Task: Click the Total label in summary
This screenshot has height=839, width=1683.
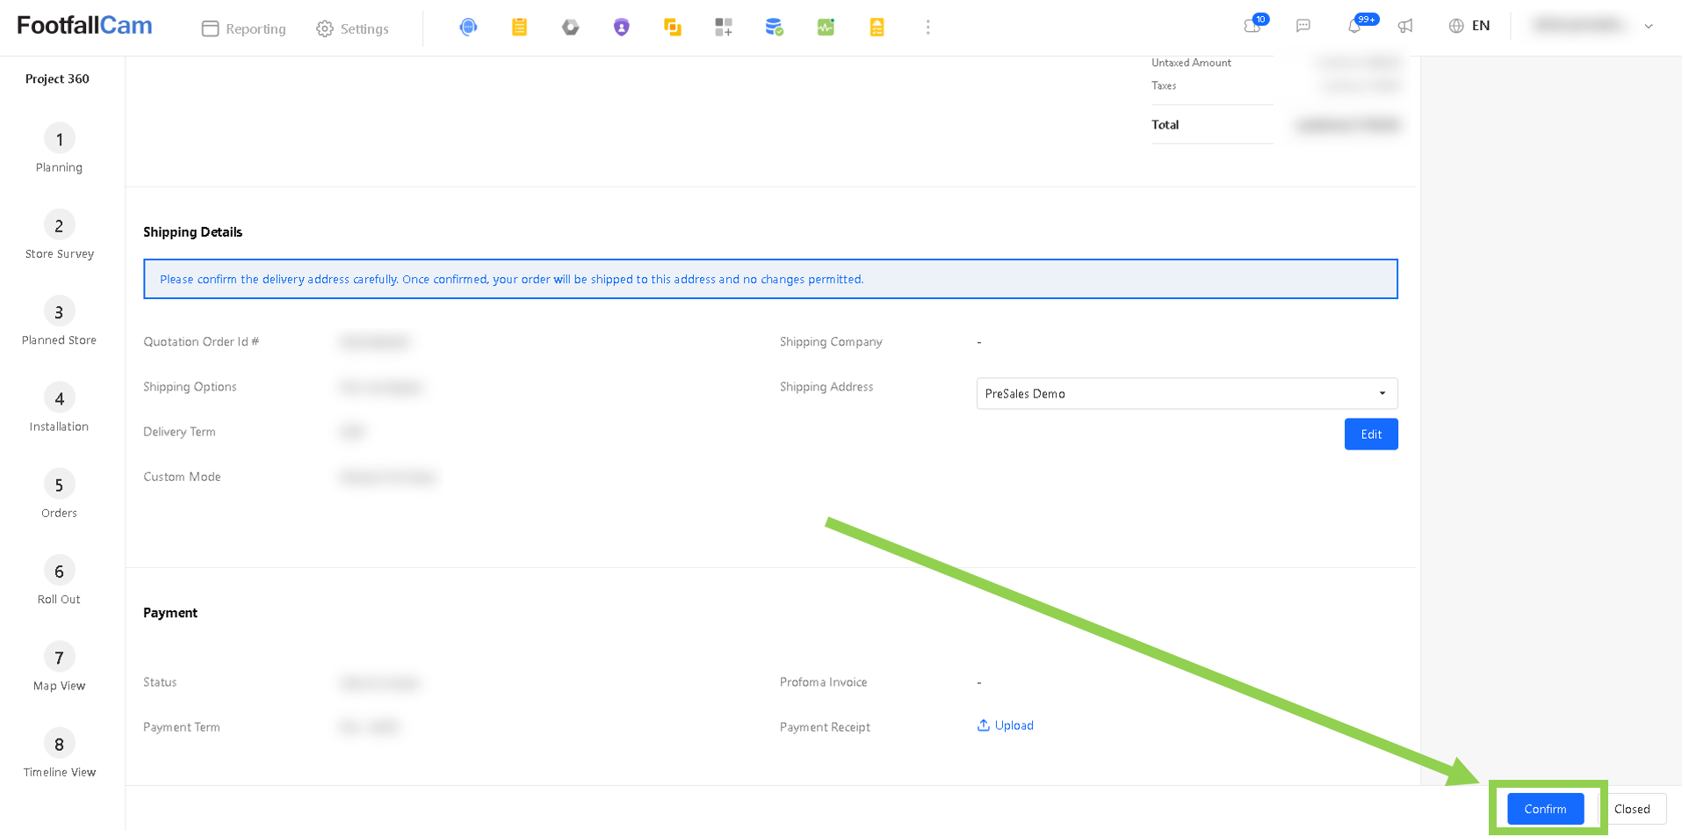Action: point(1165,125)
